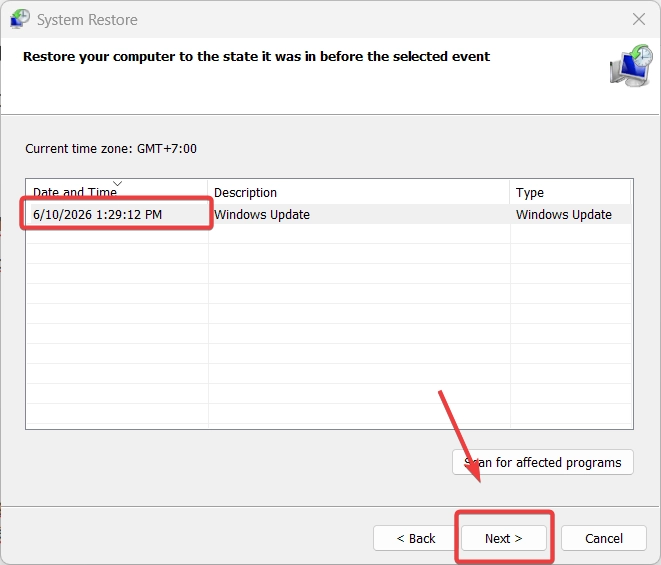Screen dimensions: 661x565
Task: Sort by the Type column header
Action: point(570,192)
